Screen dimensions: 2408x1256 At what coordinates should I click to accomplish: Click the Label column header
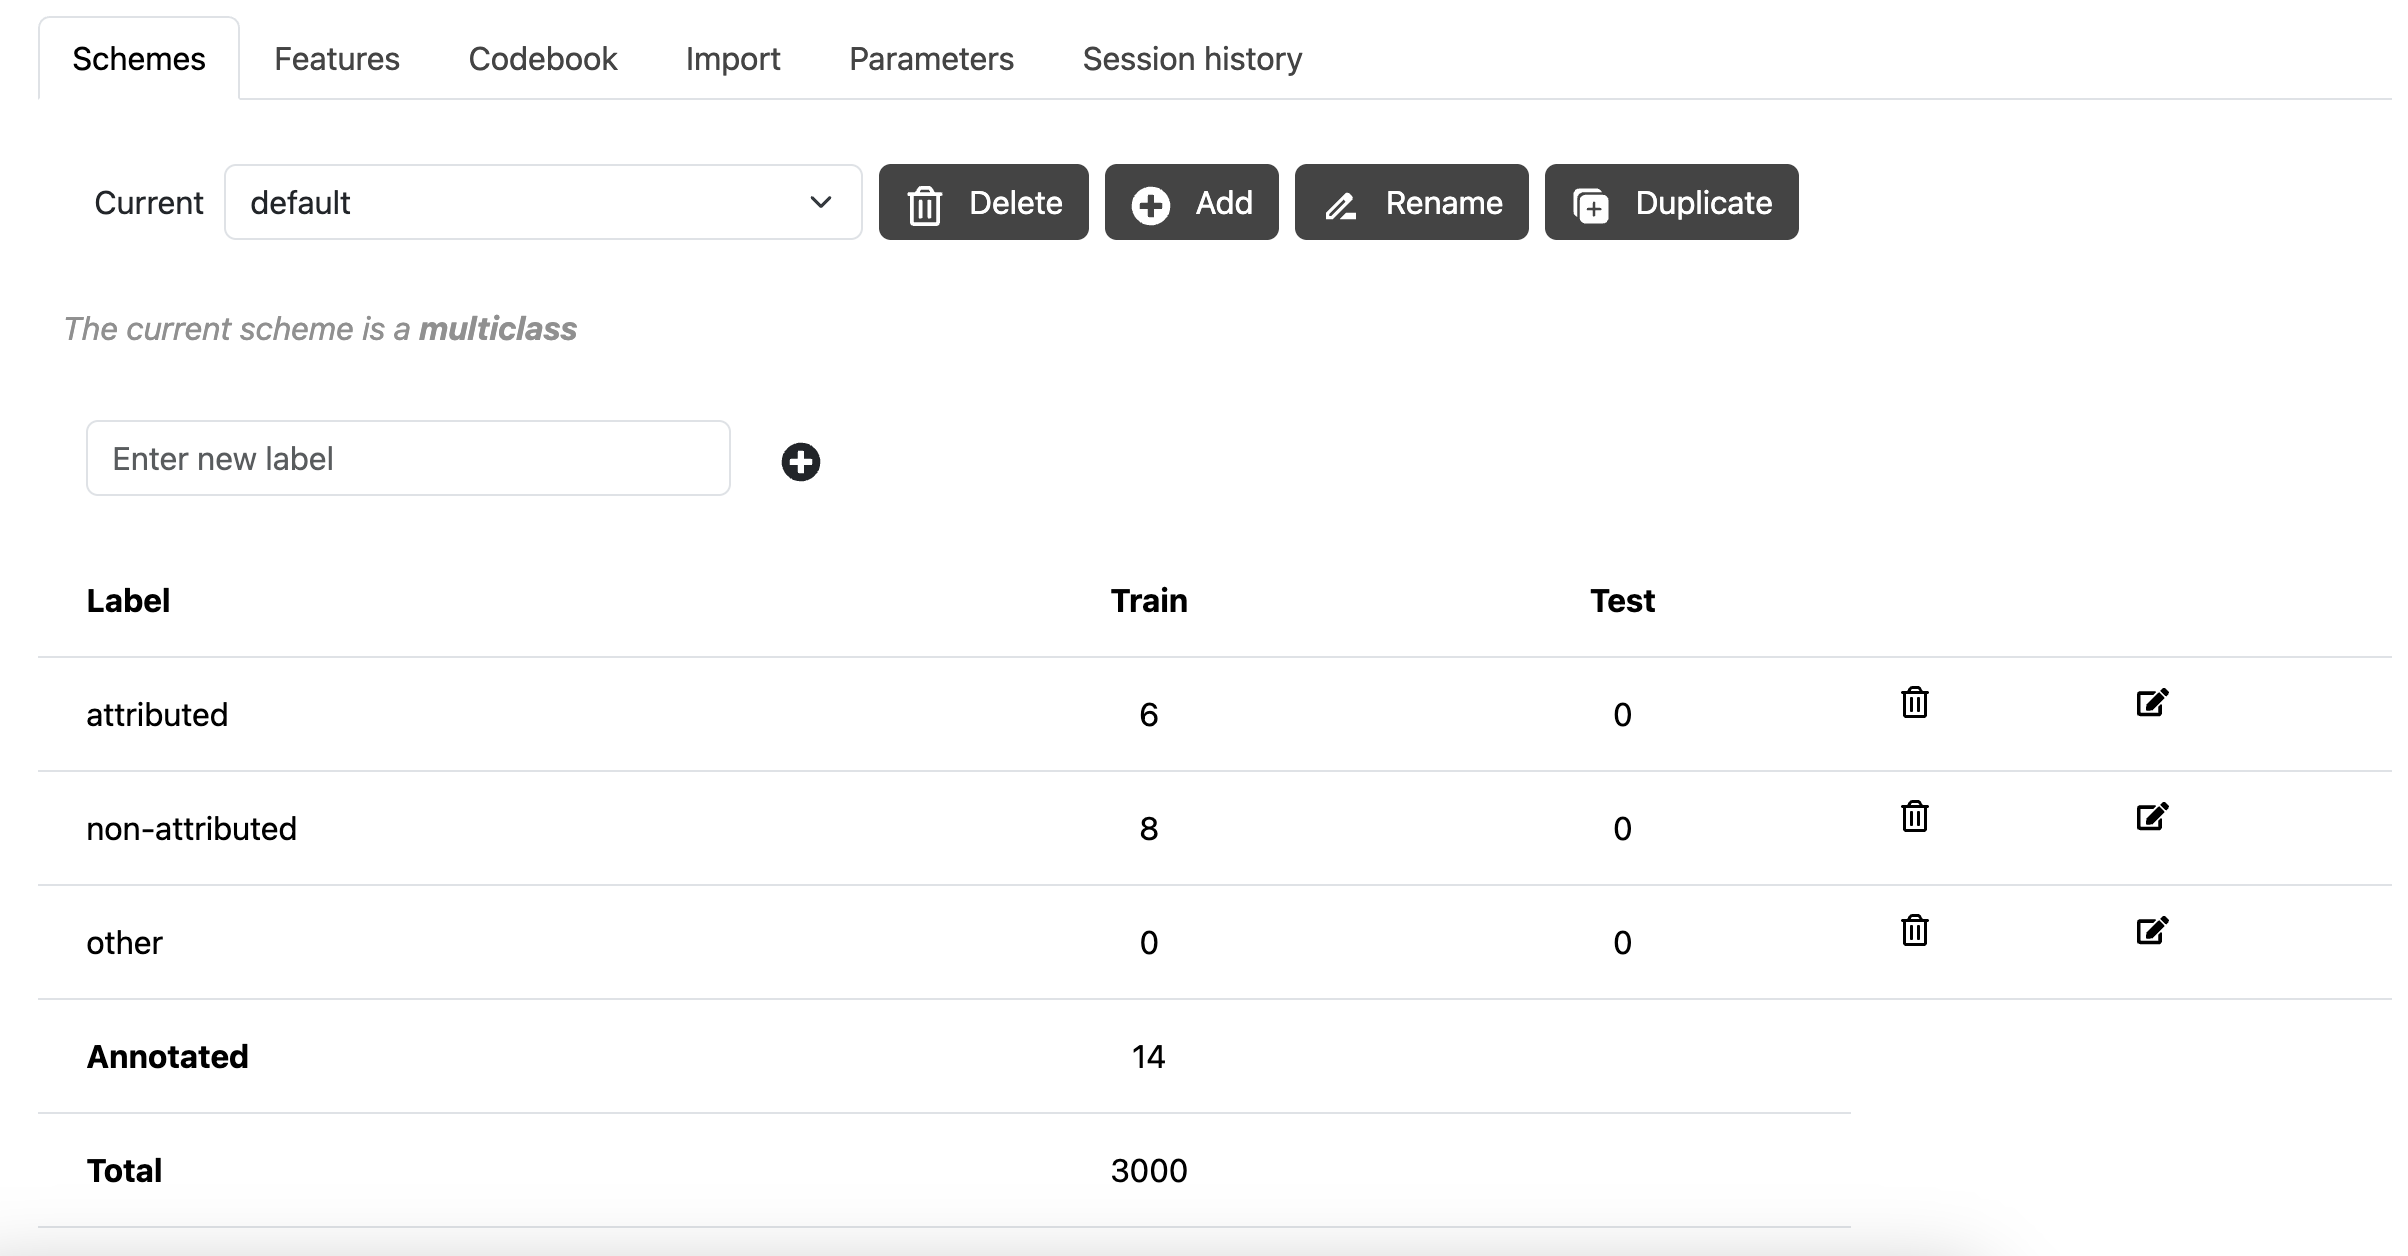tap(128, 601)
